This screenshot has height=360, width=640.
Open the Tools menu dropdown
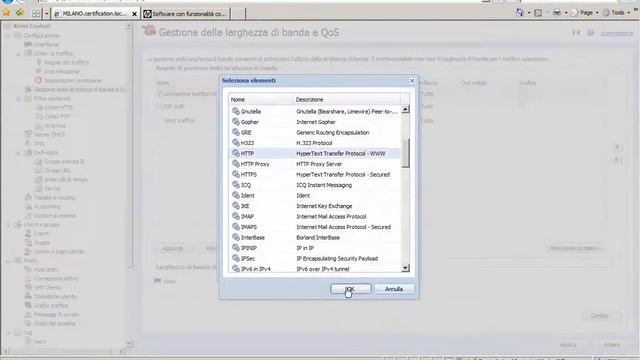pos(616,13)
